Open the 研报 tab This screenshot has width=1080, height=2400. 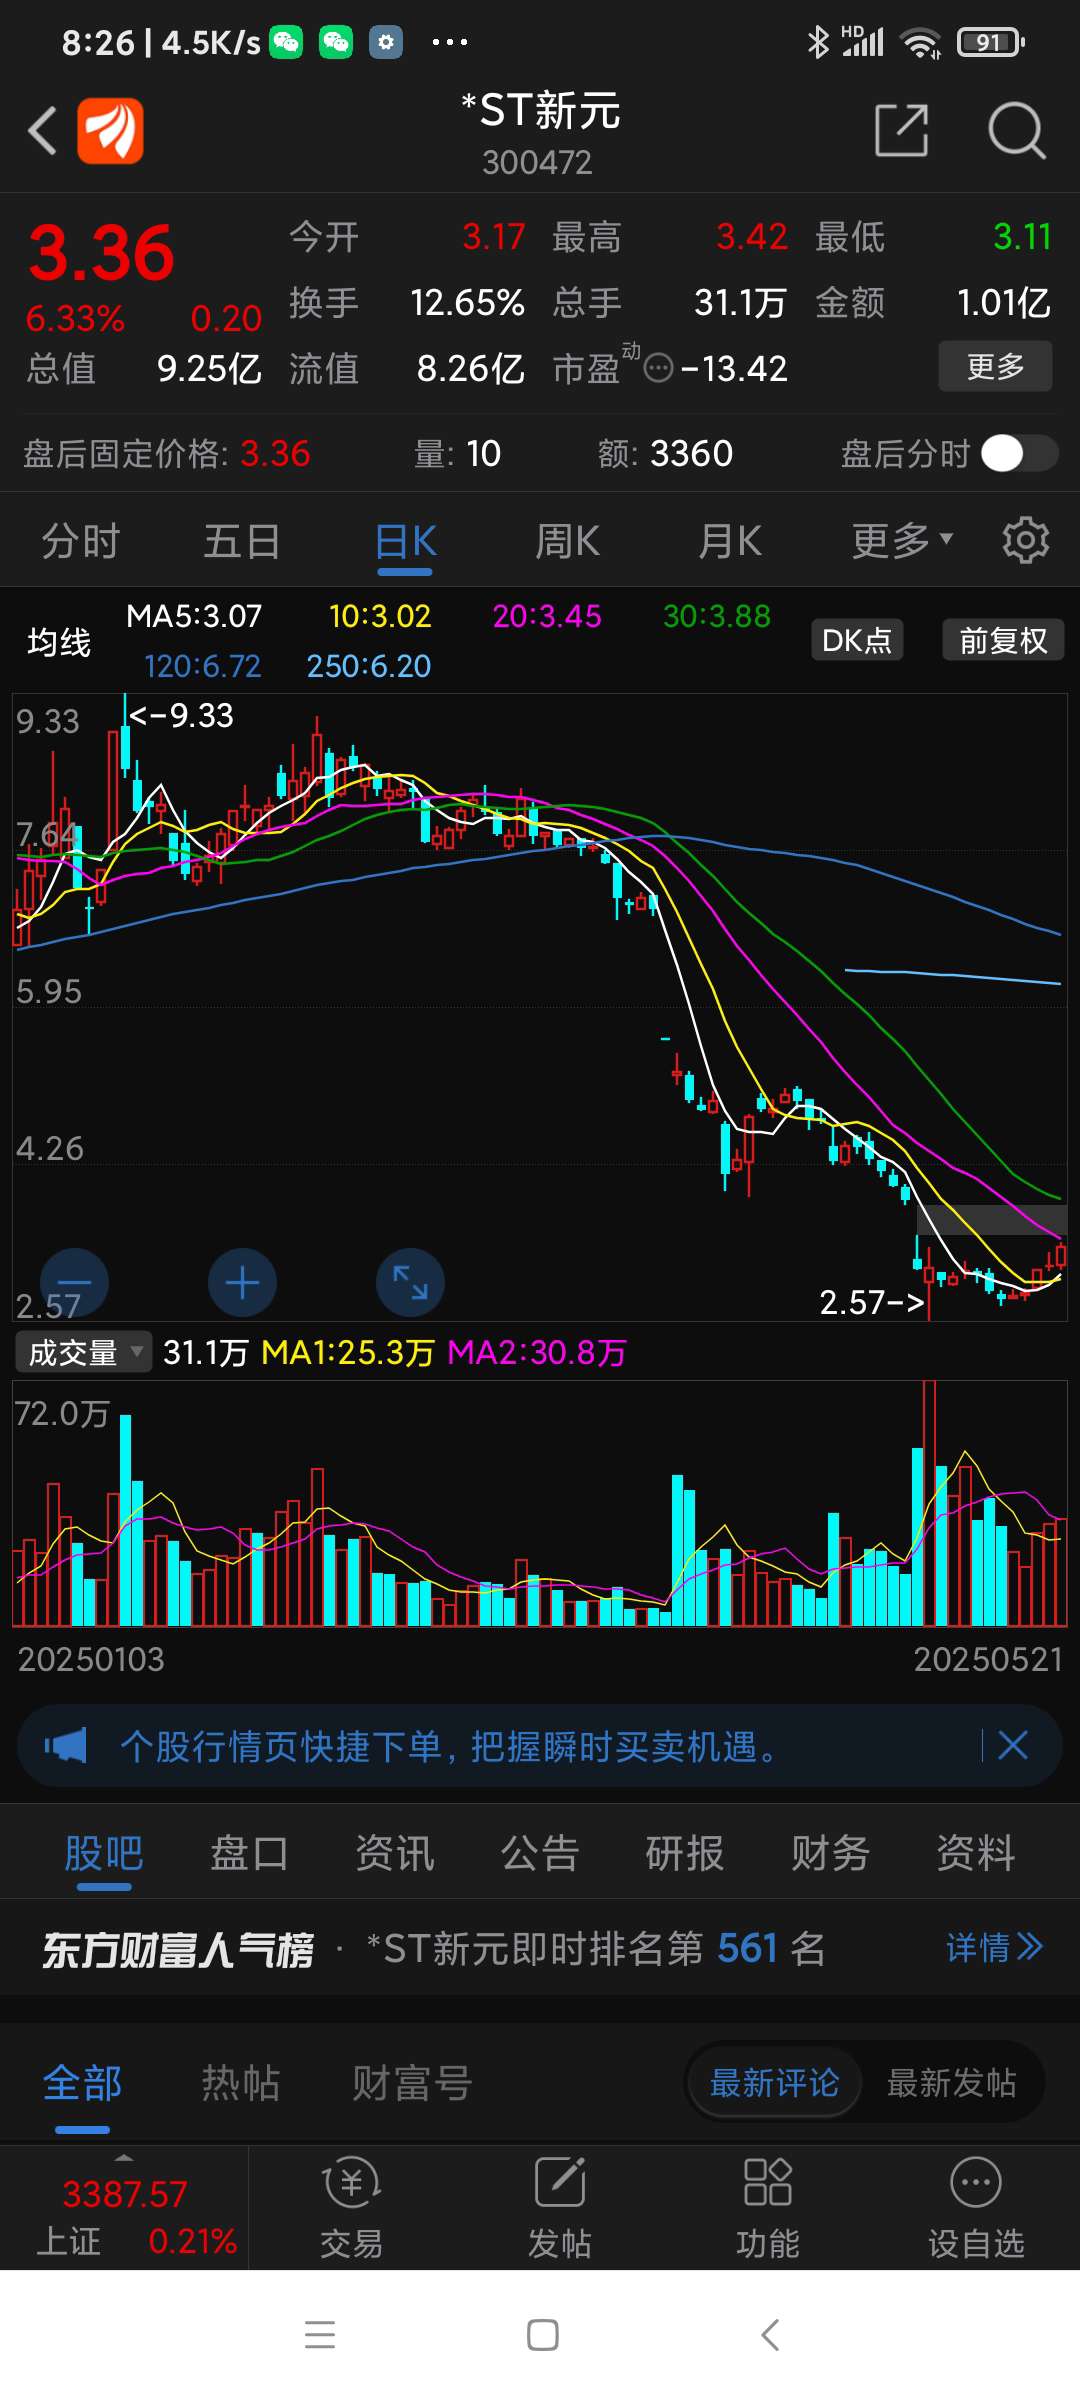pyautogui.click(x=685, y=1853)
